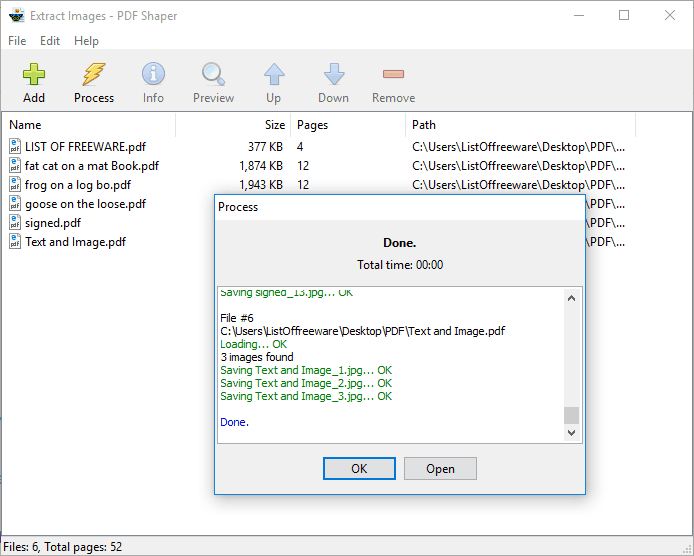Click the 377 KB size cell
Screen dimensions: 694x556
click(265, 147)
